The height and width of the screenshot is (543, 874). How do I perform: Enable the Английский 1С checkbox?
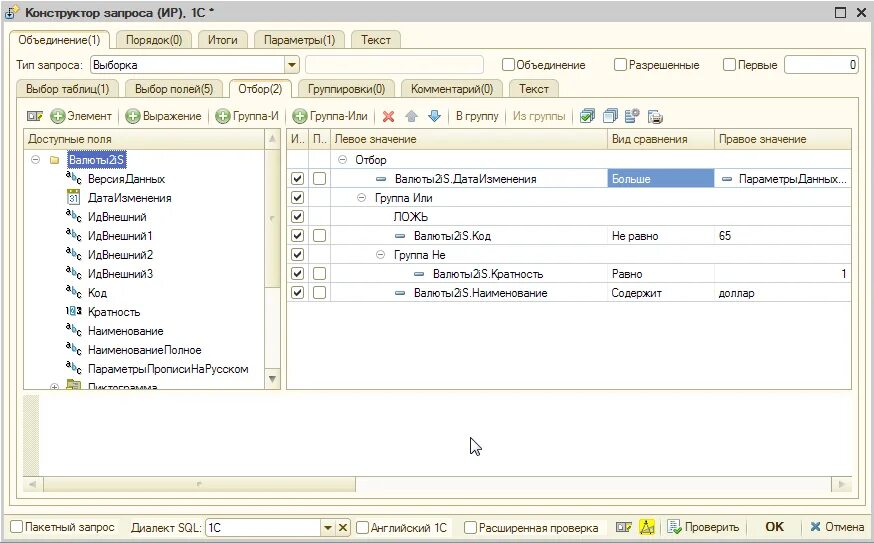(362, 527)
